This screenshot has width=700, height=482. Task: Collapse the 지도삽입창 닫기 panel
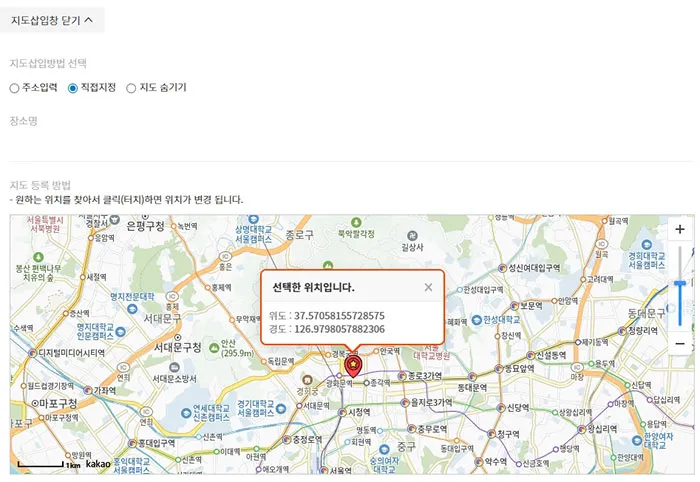52,20
